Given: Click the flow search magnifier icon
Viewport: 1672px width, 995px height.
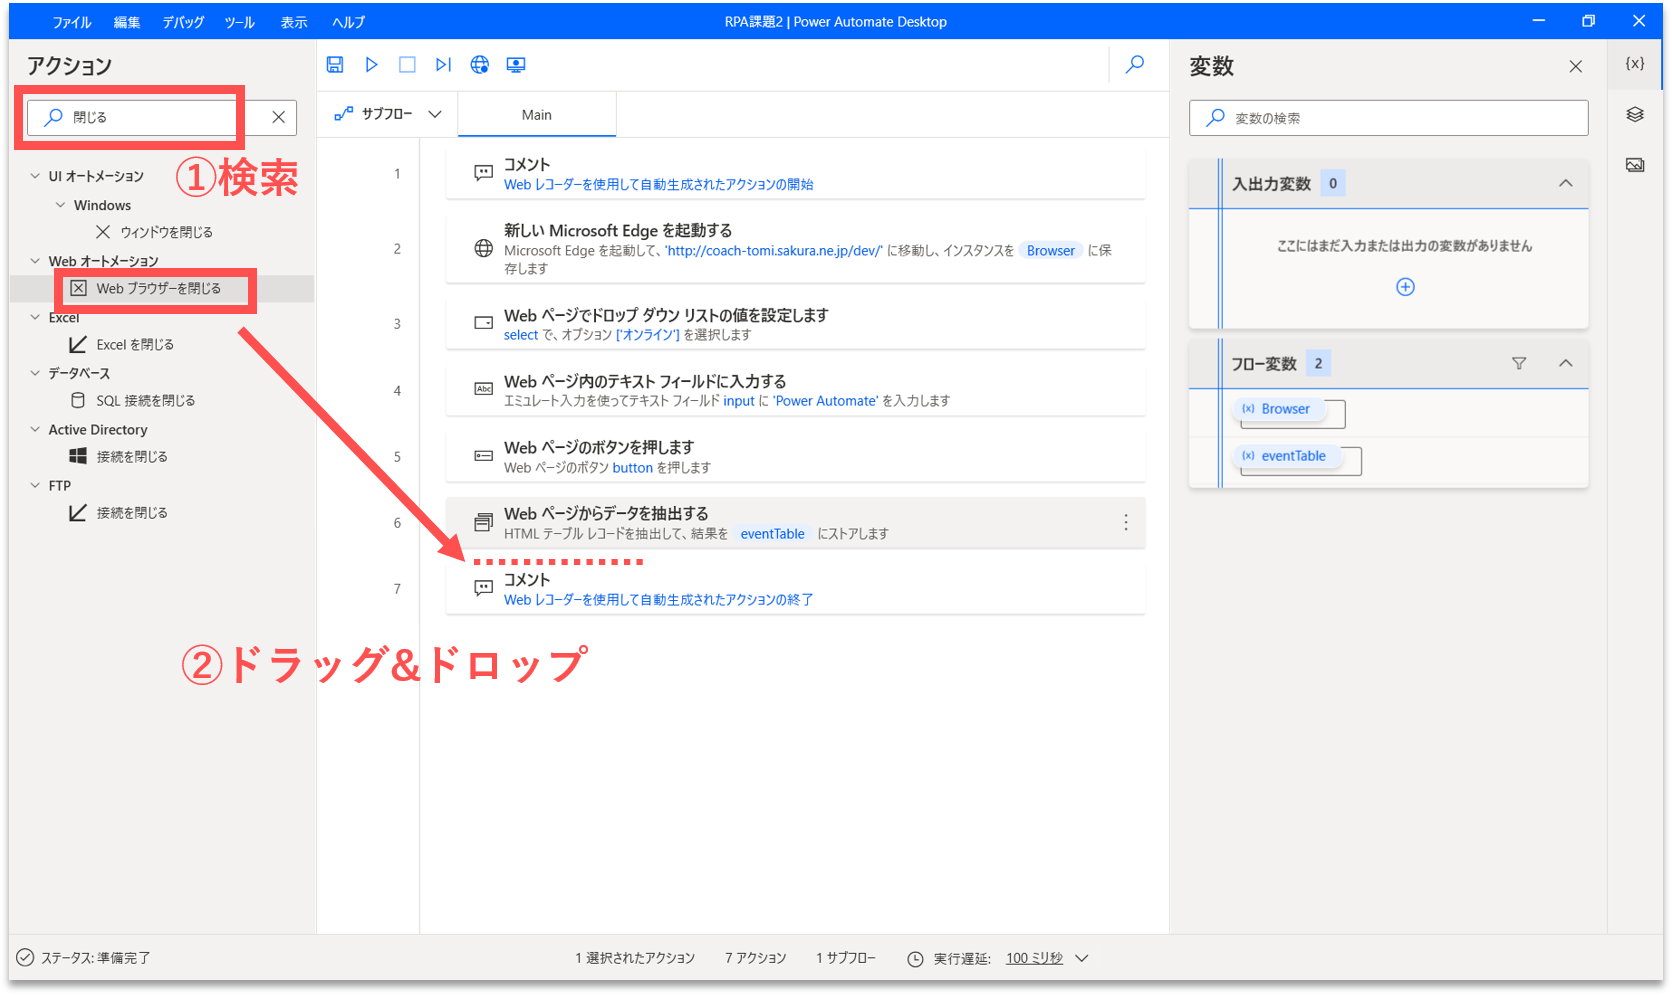Looking at the screenshot, I should coord(1135,65).
